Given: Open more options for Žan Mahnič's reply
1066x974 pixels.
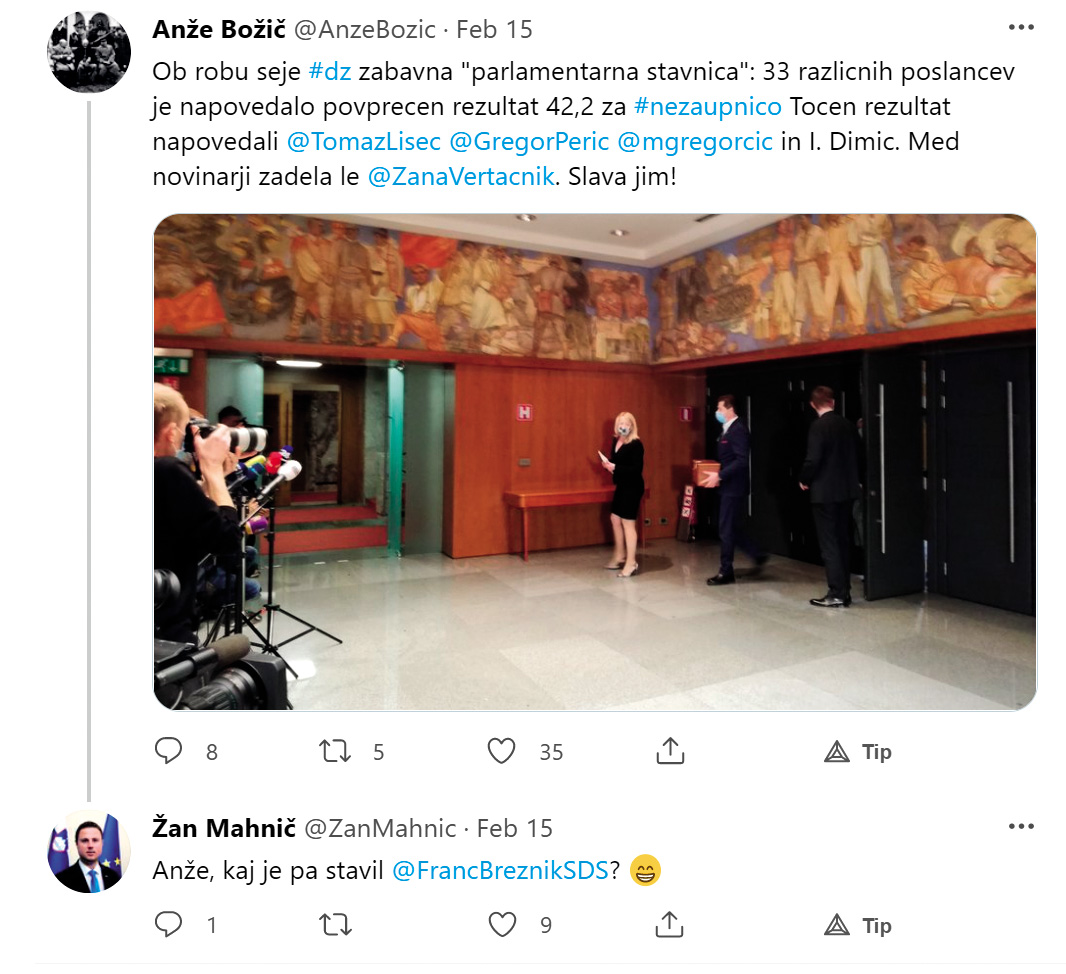Looking at the screenshot, I should click(x=1021, y=827).
